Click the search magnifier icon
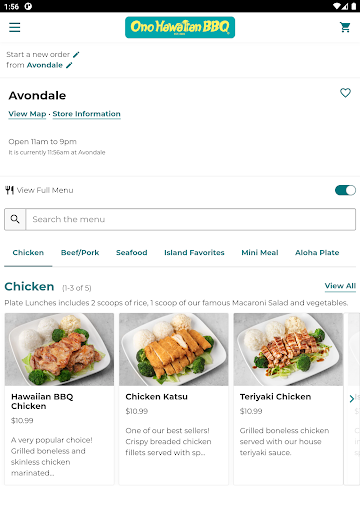This screenshot has width=360, height=512. click(x=15, y=219)
